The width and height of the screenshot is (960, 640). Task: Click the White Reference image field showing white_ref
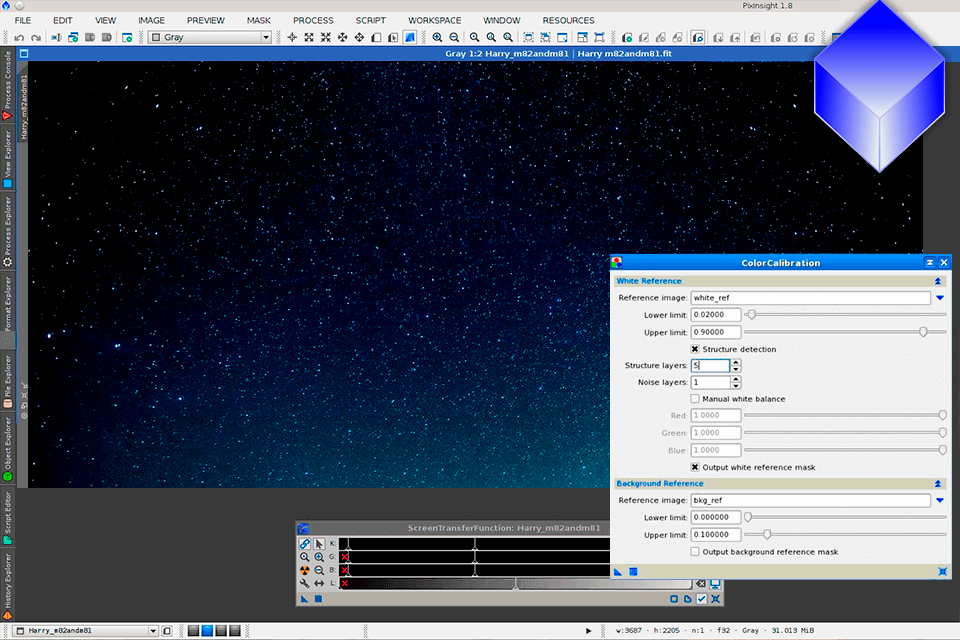click(x=811, y=298)
